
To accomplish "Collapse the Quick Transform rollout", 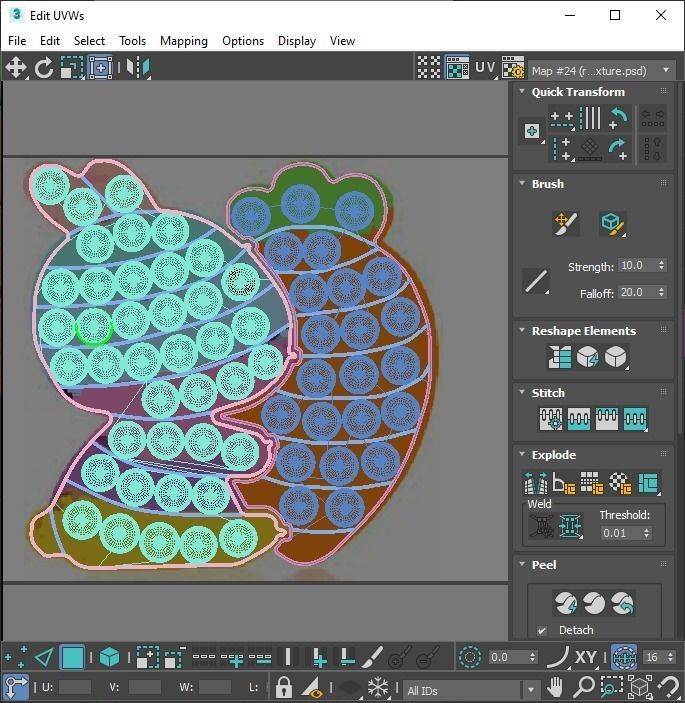I will pos(522,91).
